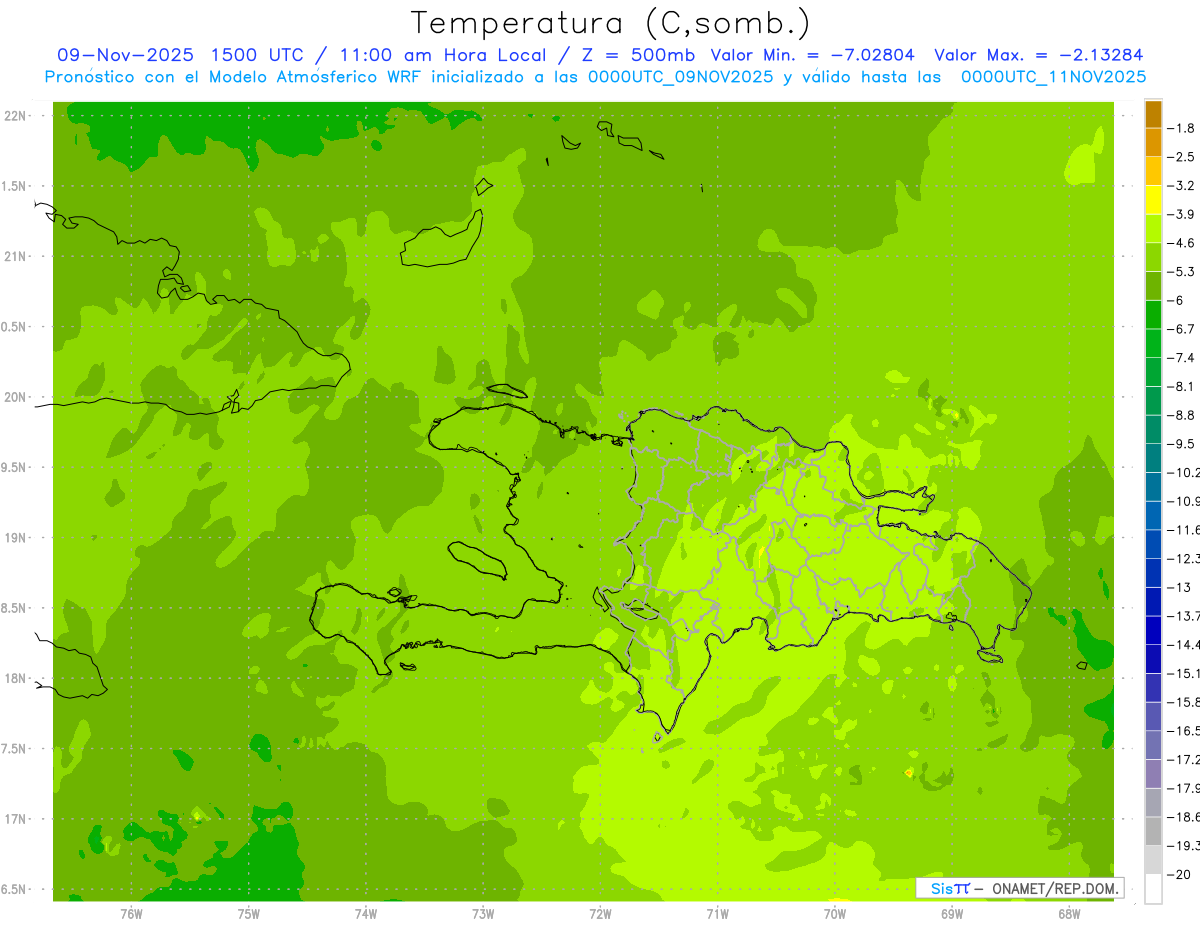This screenshot has width=1200, height=927.
Task: Click the "18N" latitude label
Action: coord(17,679)
